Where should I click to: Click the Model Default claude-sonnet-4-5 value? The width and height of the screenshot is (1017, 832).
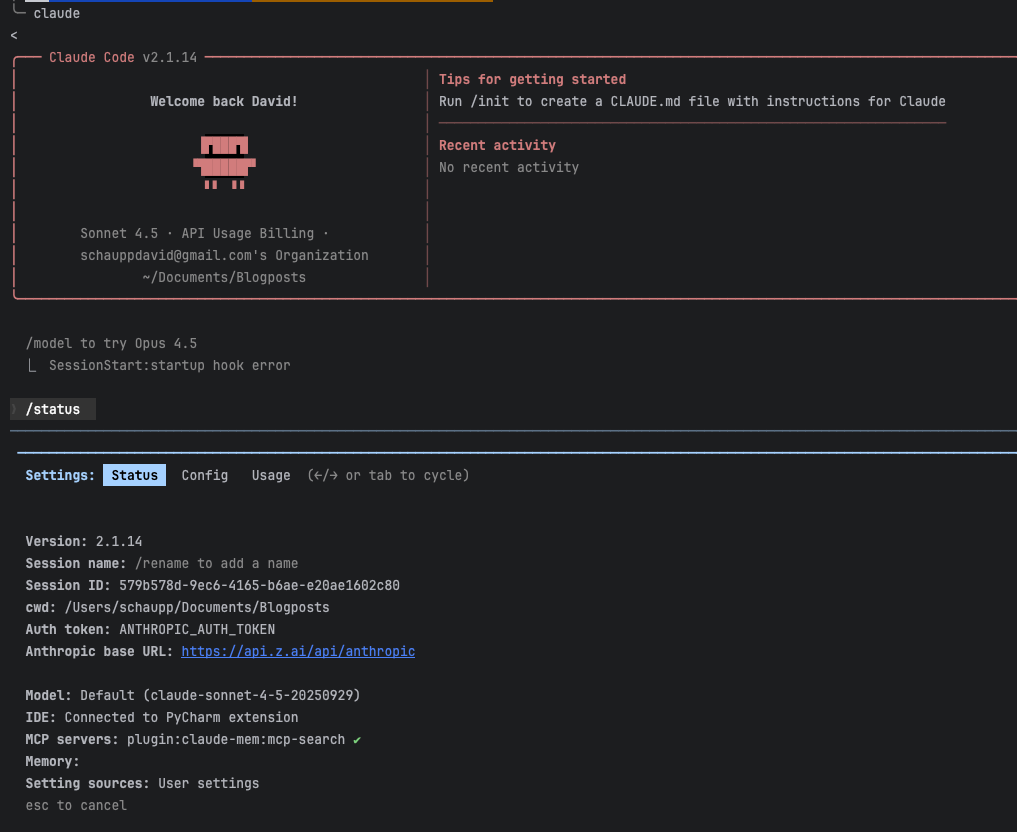pos(220,695)
